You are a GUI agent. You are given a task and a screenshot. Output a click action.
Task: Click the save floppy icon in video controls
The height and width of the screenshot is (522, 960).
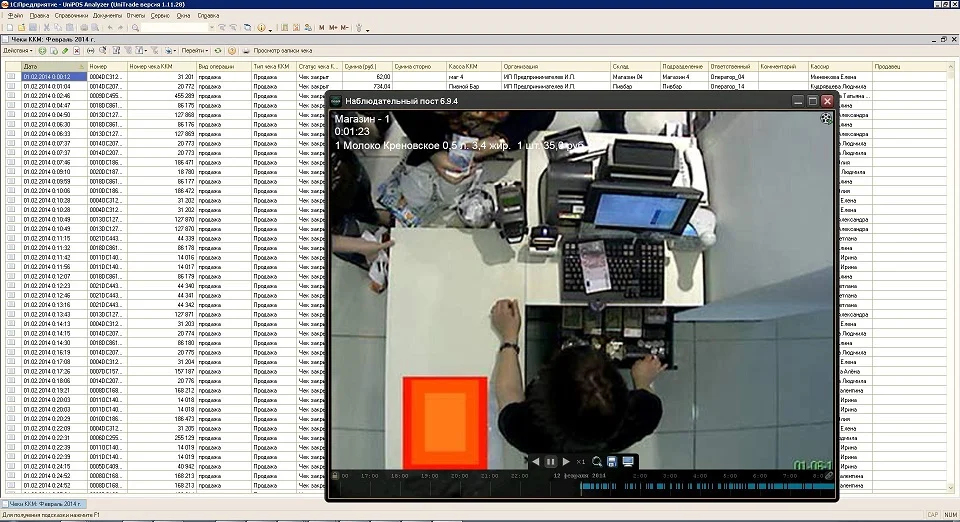pyautogui.click(x=612, y=461)
